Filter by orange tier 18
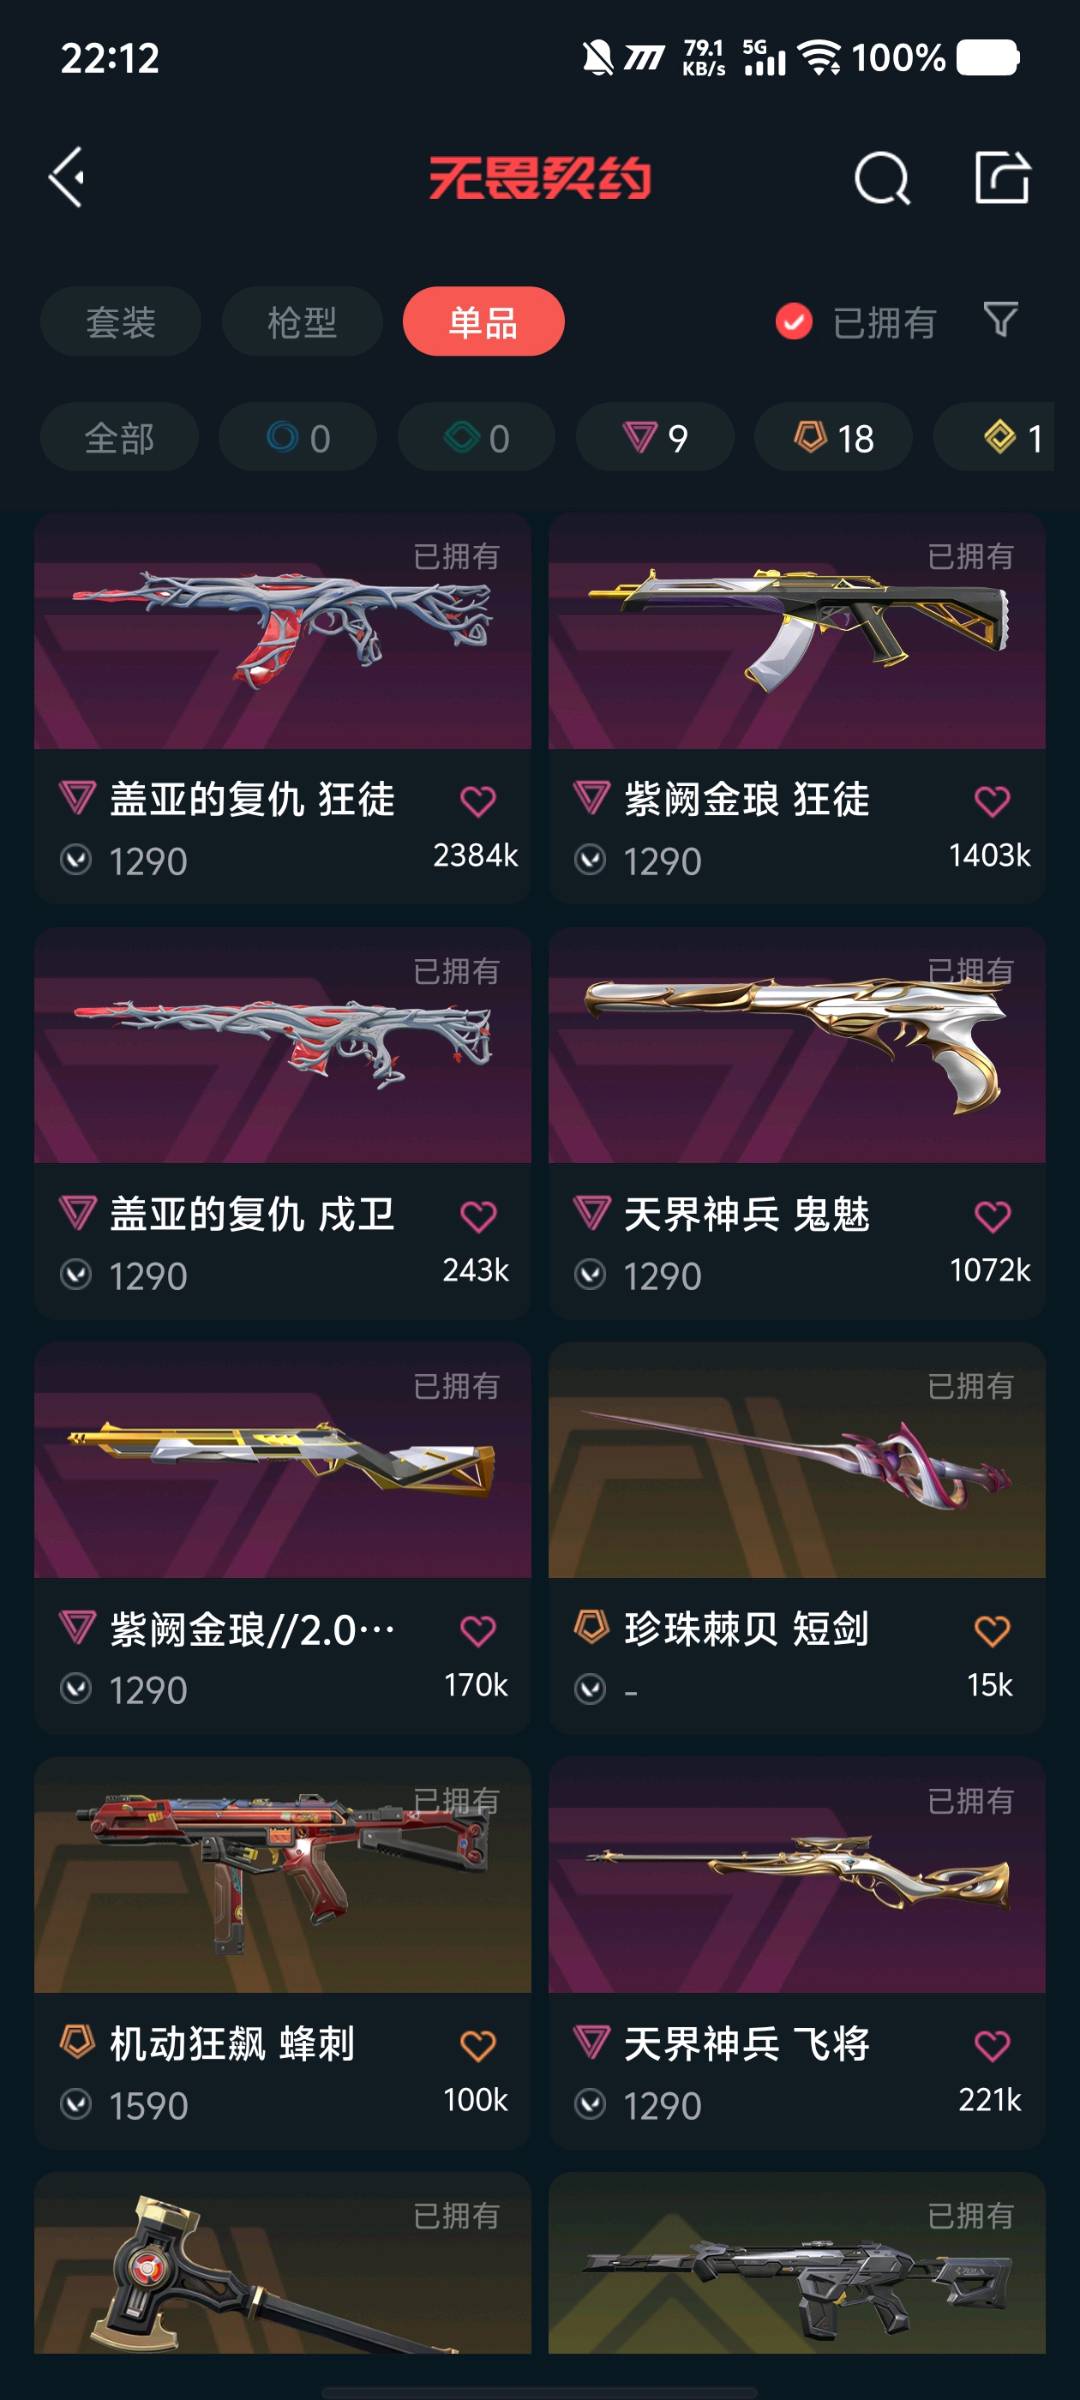The height and width of the screenshot is (2400, 1080). pyautogui.click(x=833, y=438)
